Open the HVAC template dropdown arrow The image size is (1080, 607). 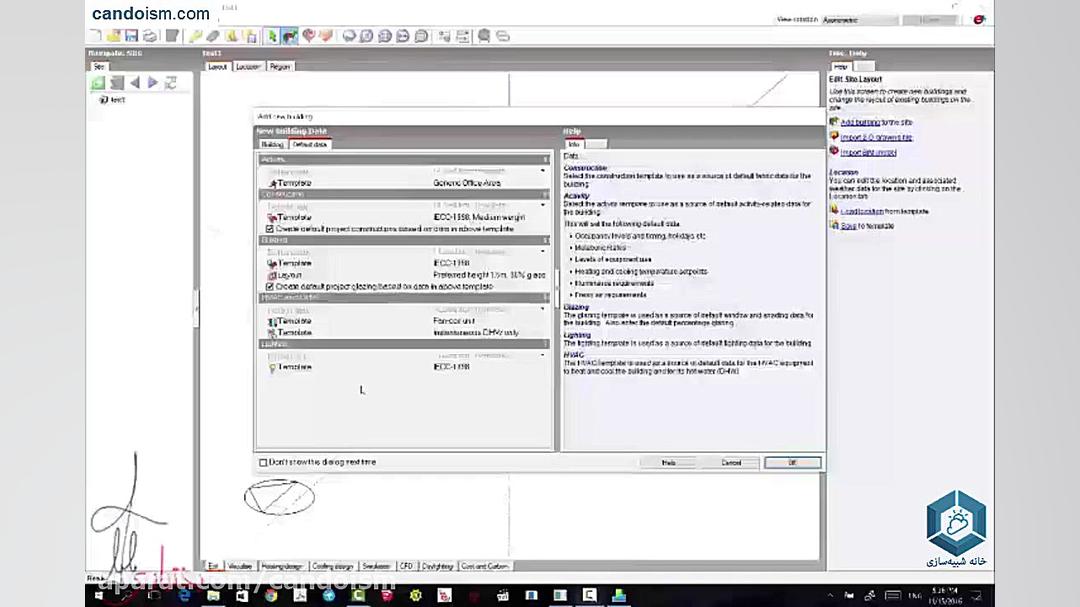[x=543, y=309]
